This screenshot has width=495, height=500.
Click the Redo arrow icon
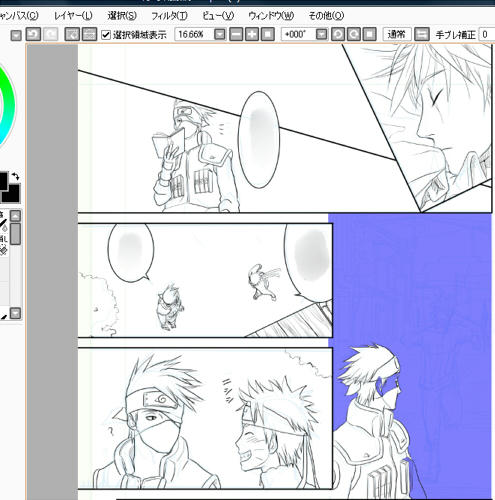[x=51, y=34]
